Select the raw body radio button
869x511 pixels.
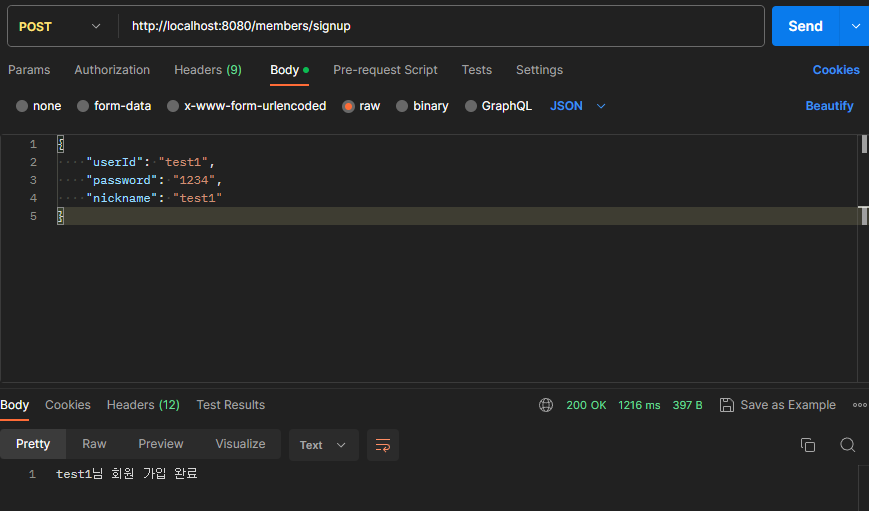(348, 106)
